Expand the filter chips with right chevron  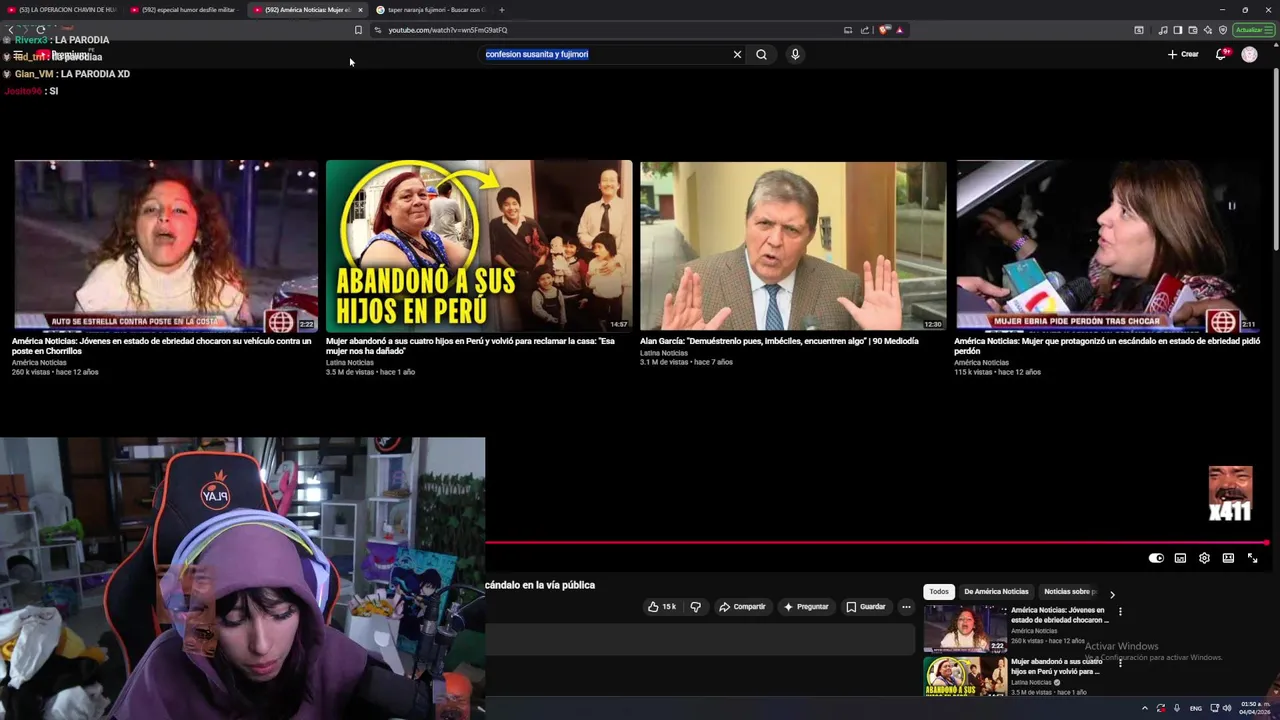1112,594
